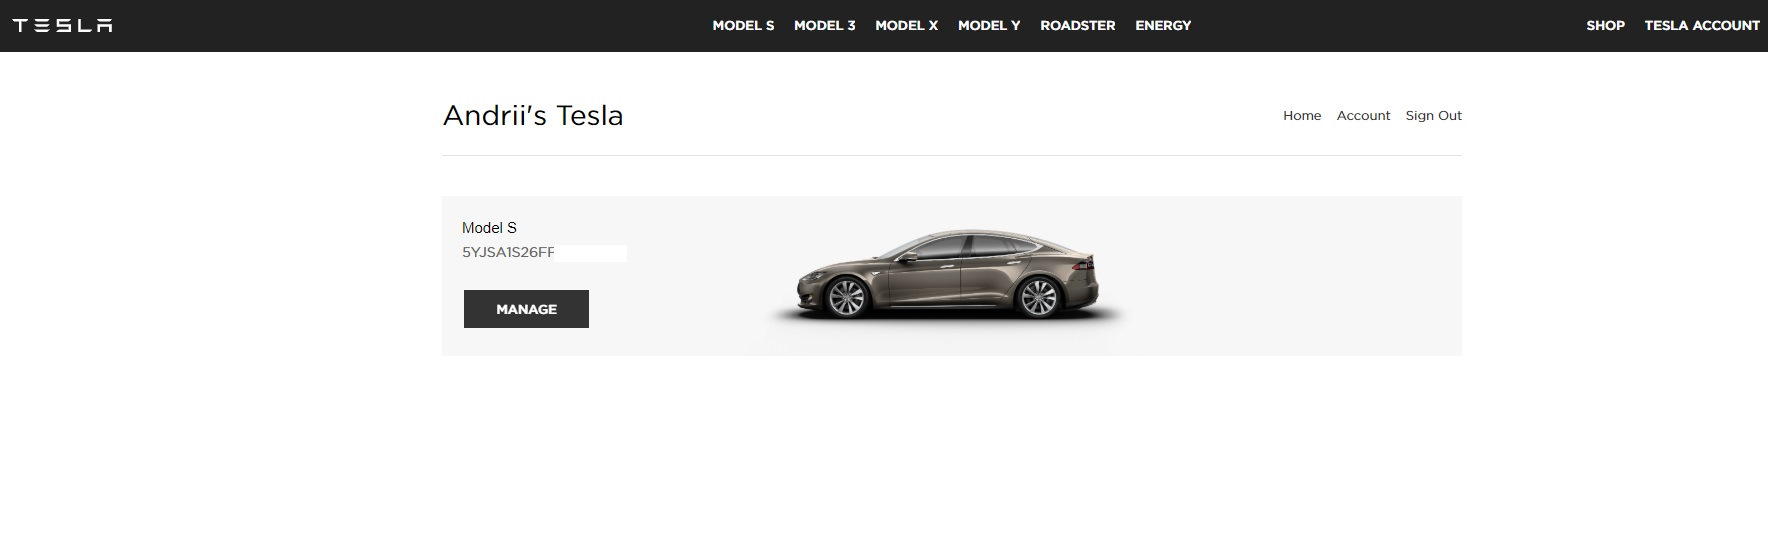
Task: Open the Tesla Account link
Action: 1702,25
